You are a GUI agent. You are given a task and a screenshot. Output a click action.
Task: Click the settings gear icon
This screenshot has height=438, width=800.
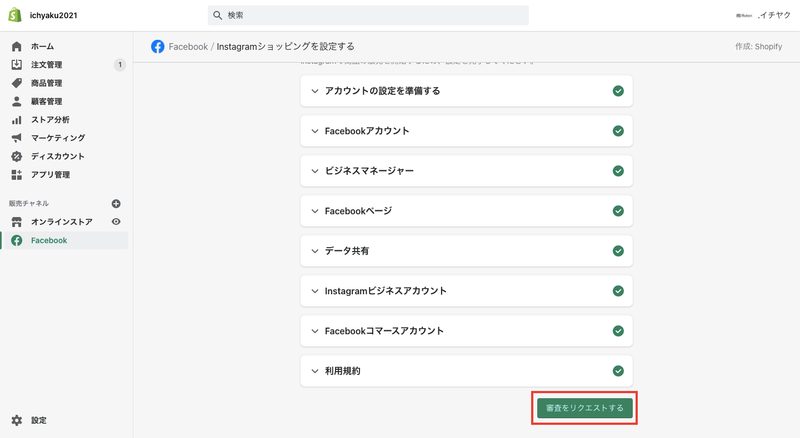tap(17, 420)
